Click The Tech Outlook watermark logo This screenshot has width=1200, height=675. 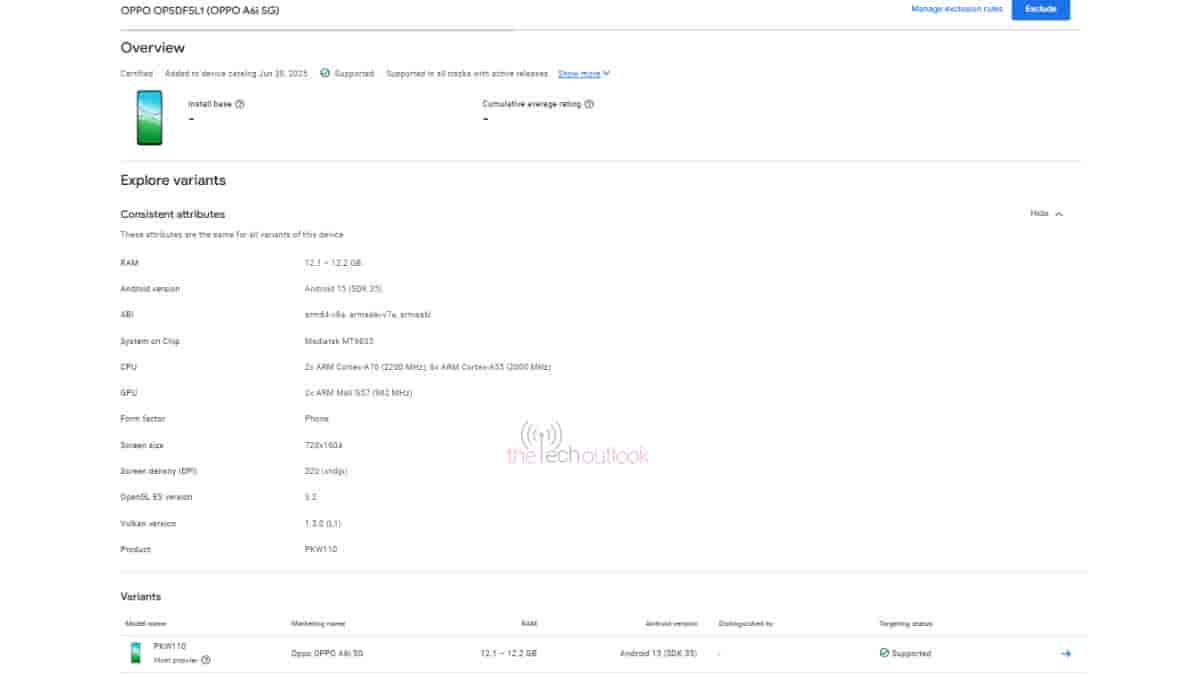pos(577,444)
